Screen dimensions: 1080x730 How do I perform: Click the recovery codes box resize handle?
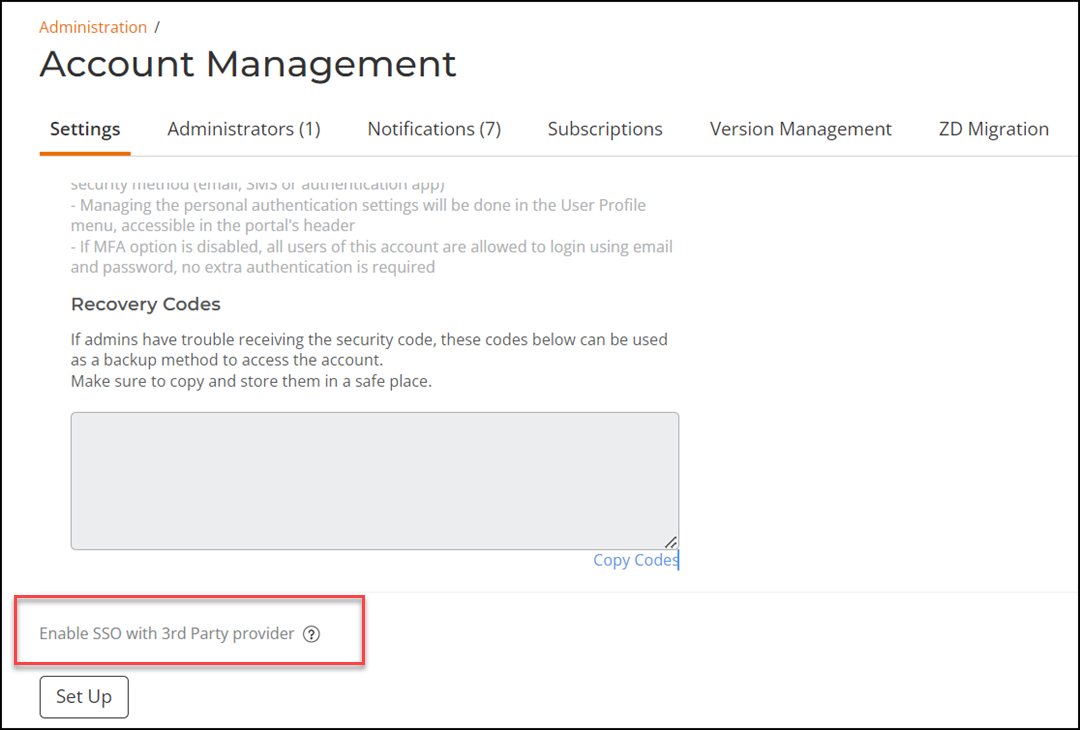[x=671, y=541]
